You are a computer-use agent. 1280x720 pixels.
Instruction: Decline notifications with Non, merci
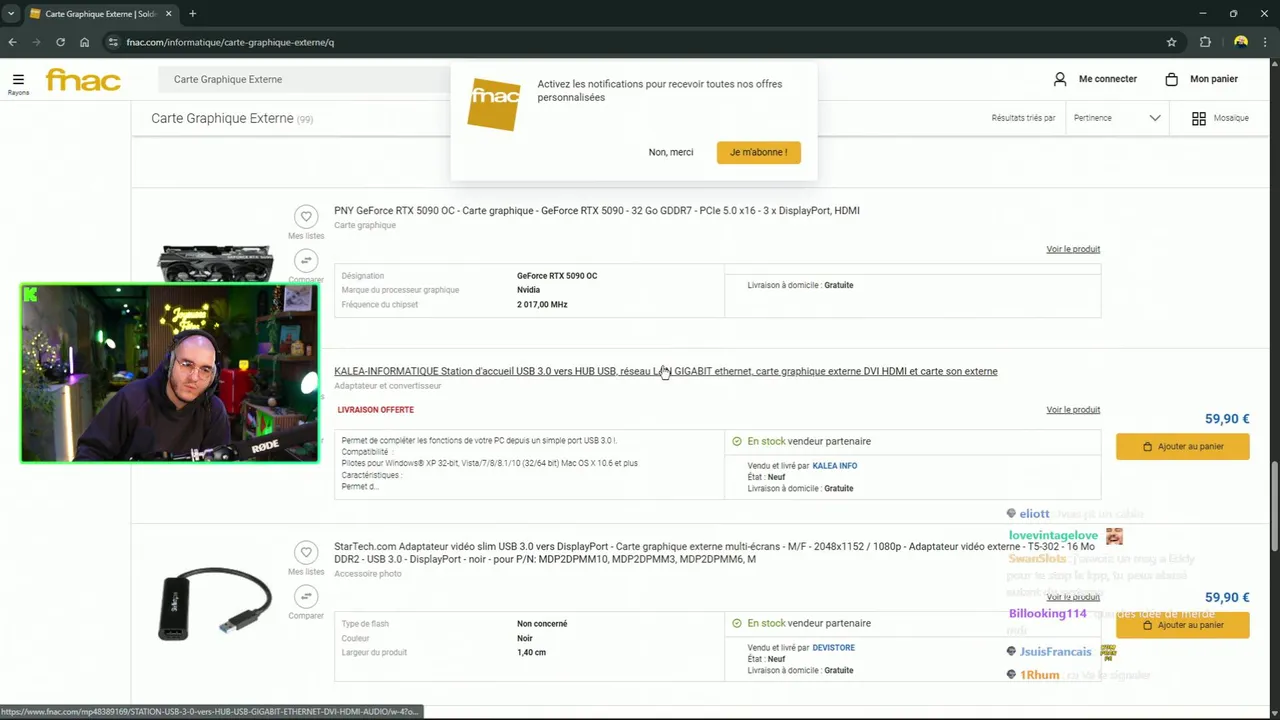pyautogui.click(x=671, y=152)
